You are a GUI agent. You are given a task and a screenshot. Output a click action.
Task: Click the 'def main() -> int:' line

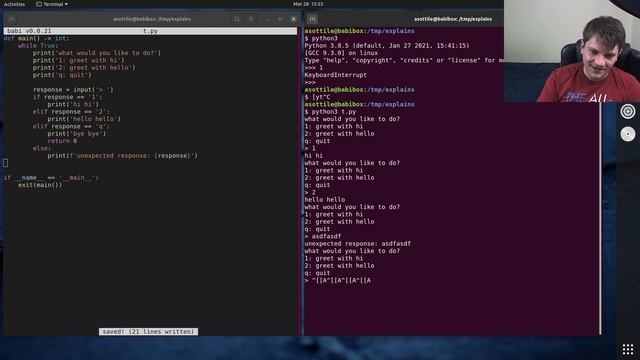(37, 38)
